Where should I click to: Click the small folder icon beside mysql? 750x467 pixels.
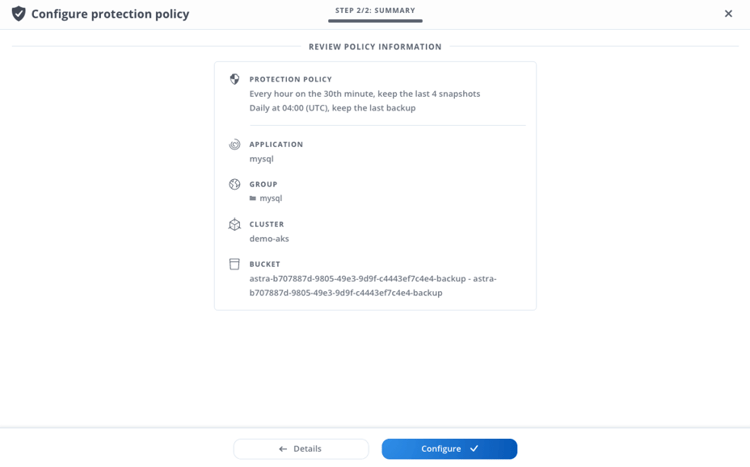point(253,198)
